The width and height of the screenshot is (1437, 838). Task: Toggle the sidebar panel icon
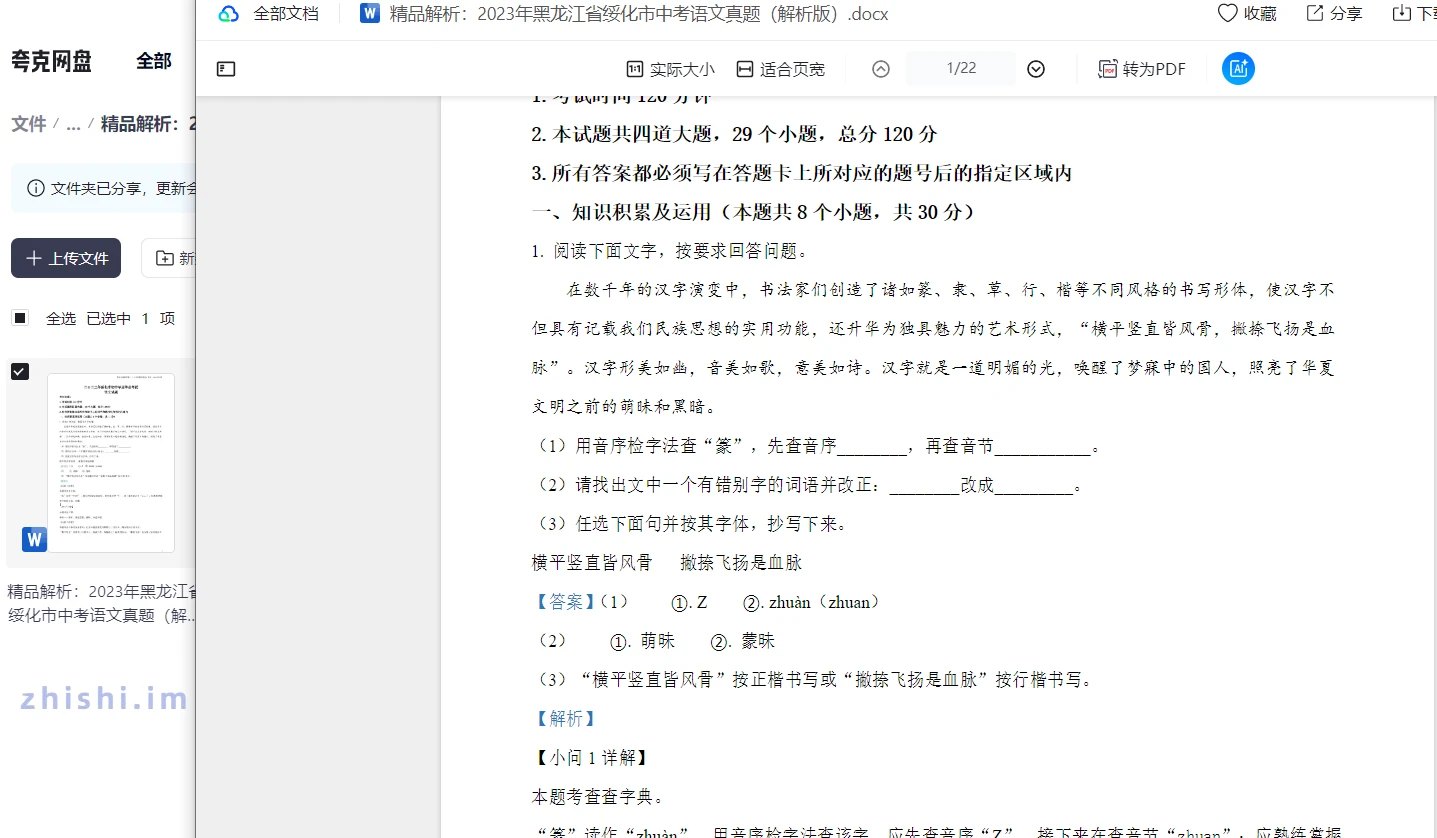pyautogui.click(x=226, y=69)
